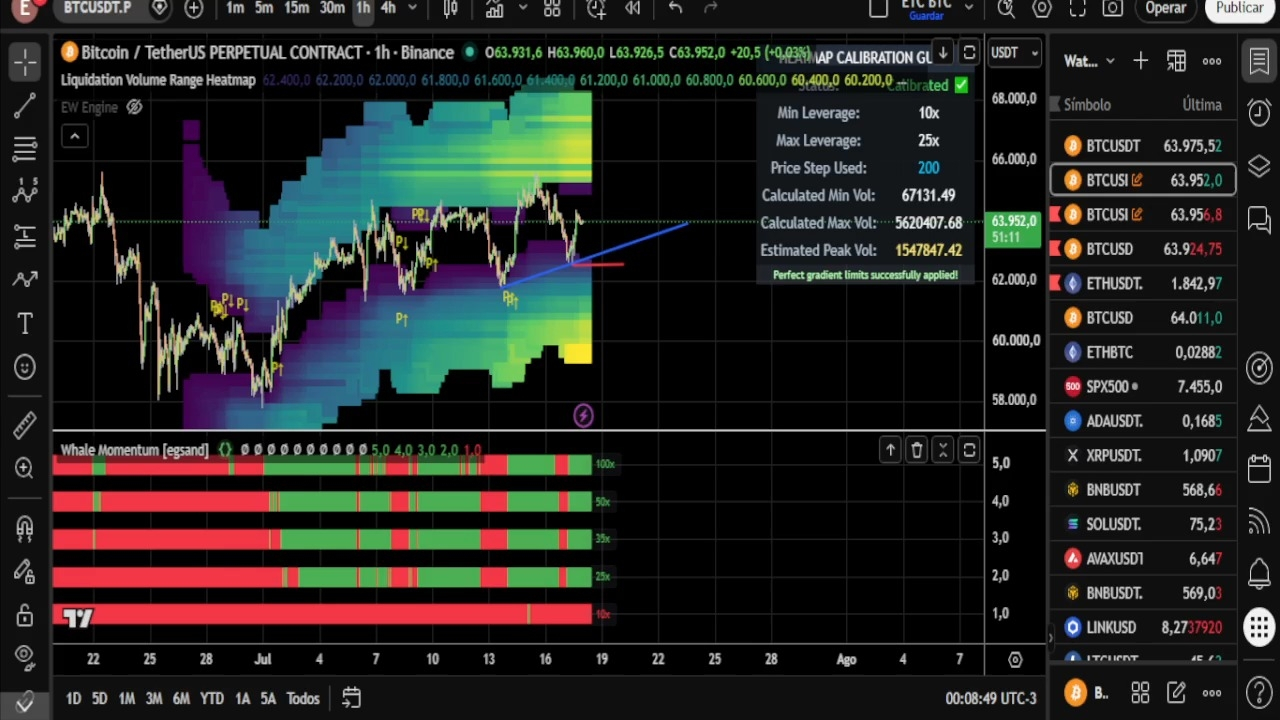Select the 30m timeframe

332,8
